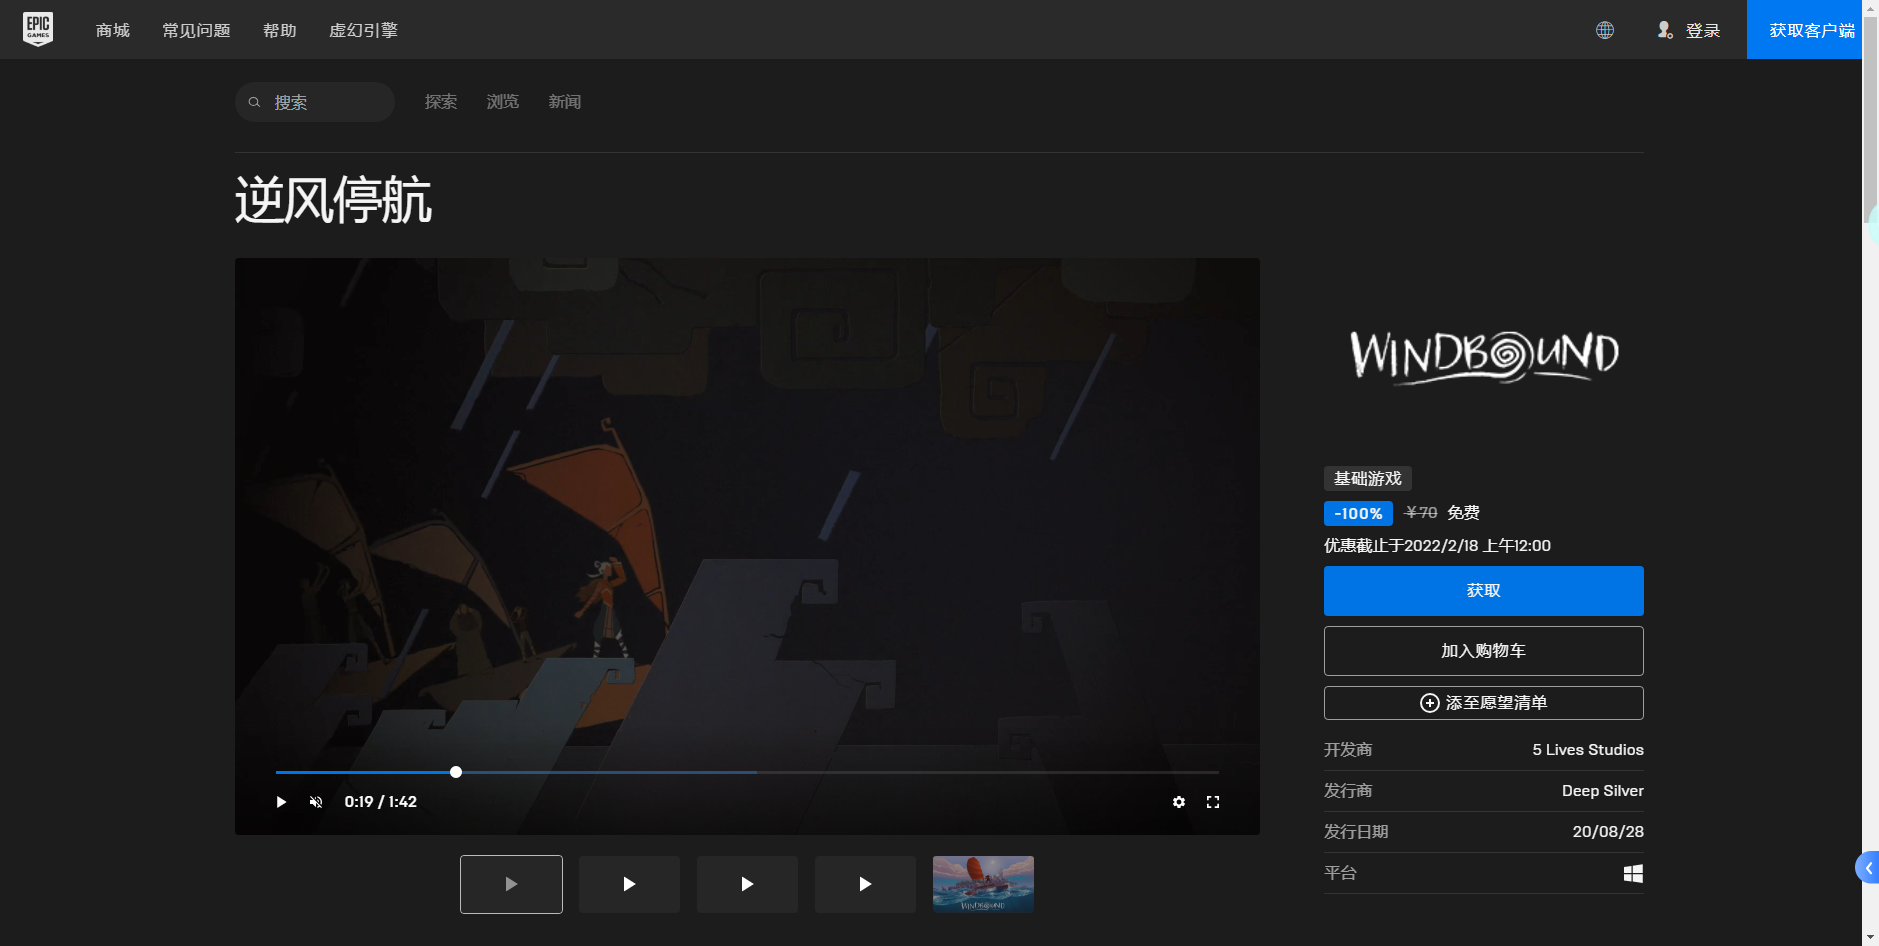
Task: Click the Epic Games logo
Action: pyautogui.click(x=38, y=29)
